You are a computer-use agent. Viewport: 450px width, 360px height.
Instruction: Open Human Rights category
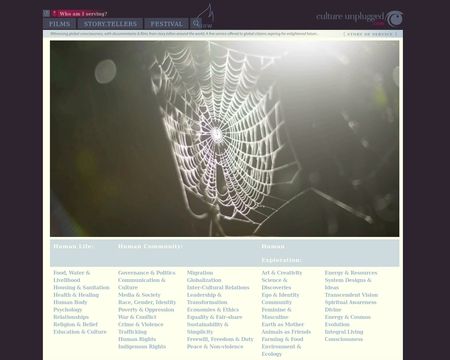[137, 339]
